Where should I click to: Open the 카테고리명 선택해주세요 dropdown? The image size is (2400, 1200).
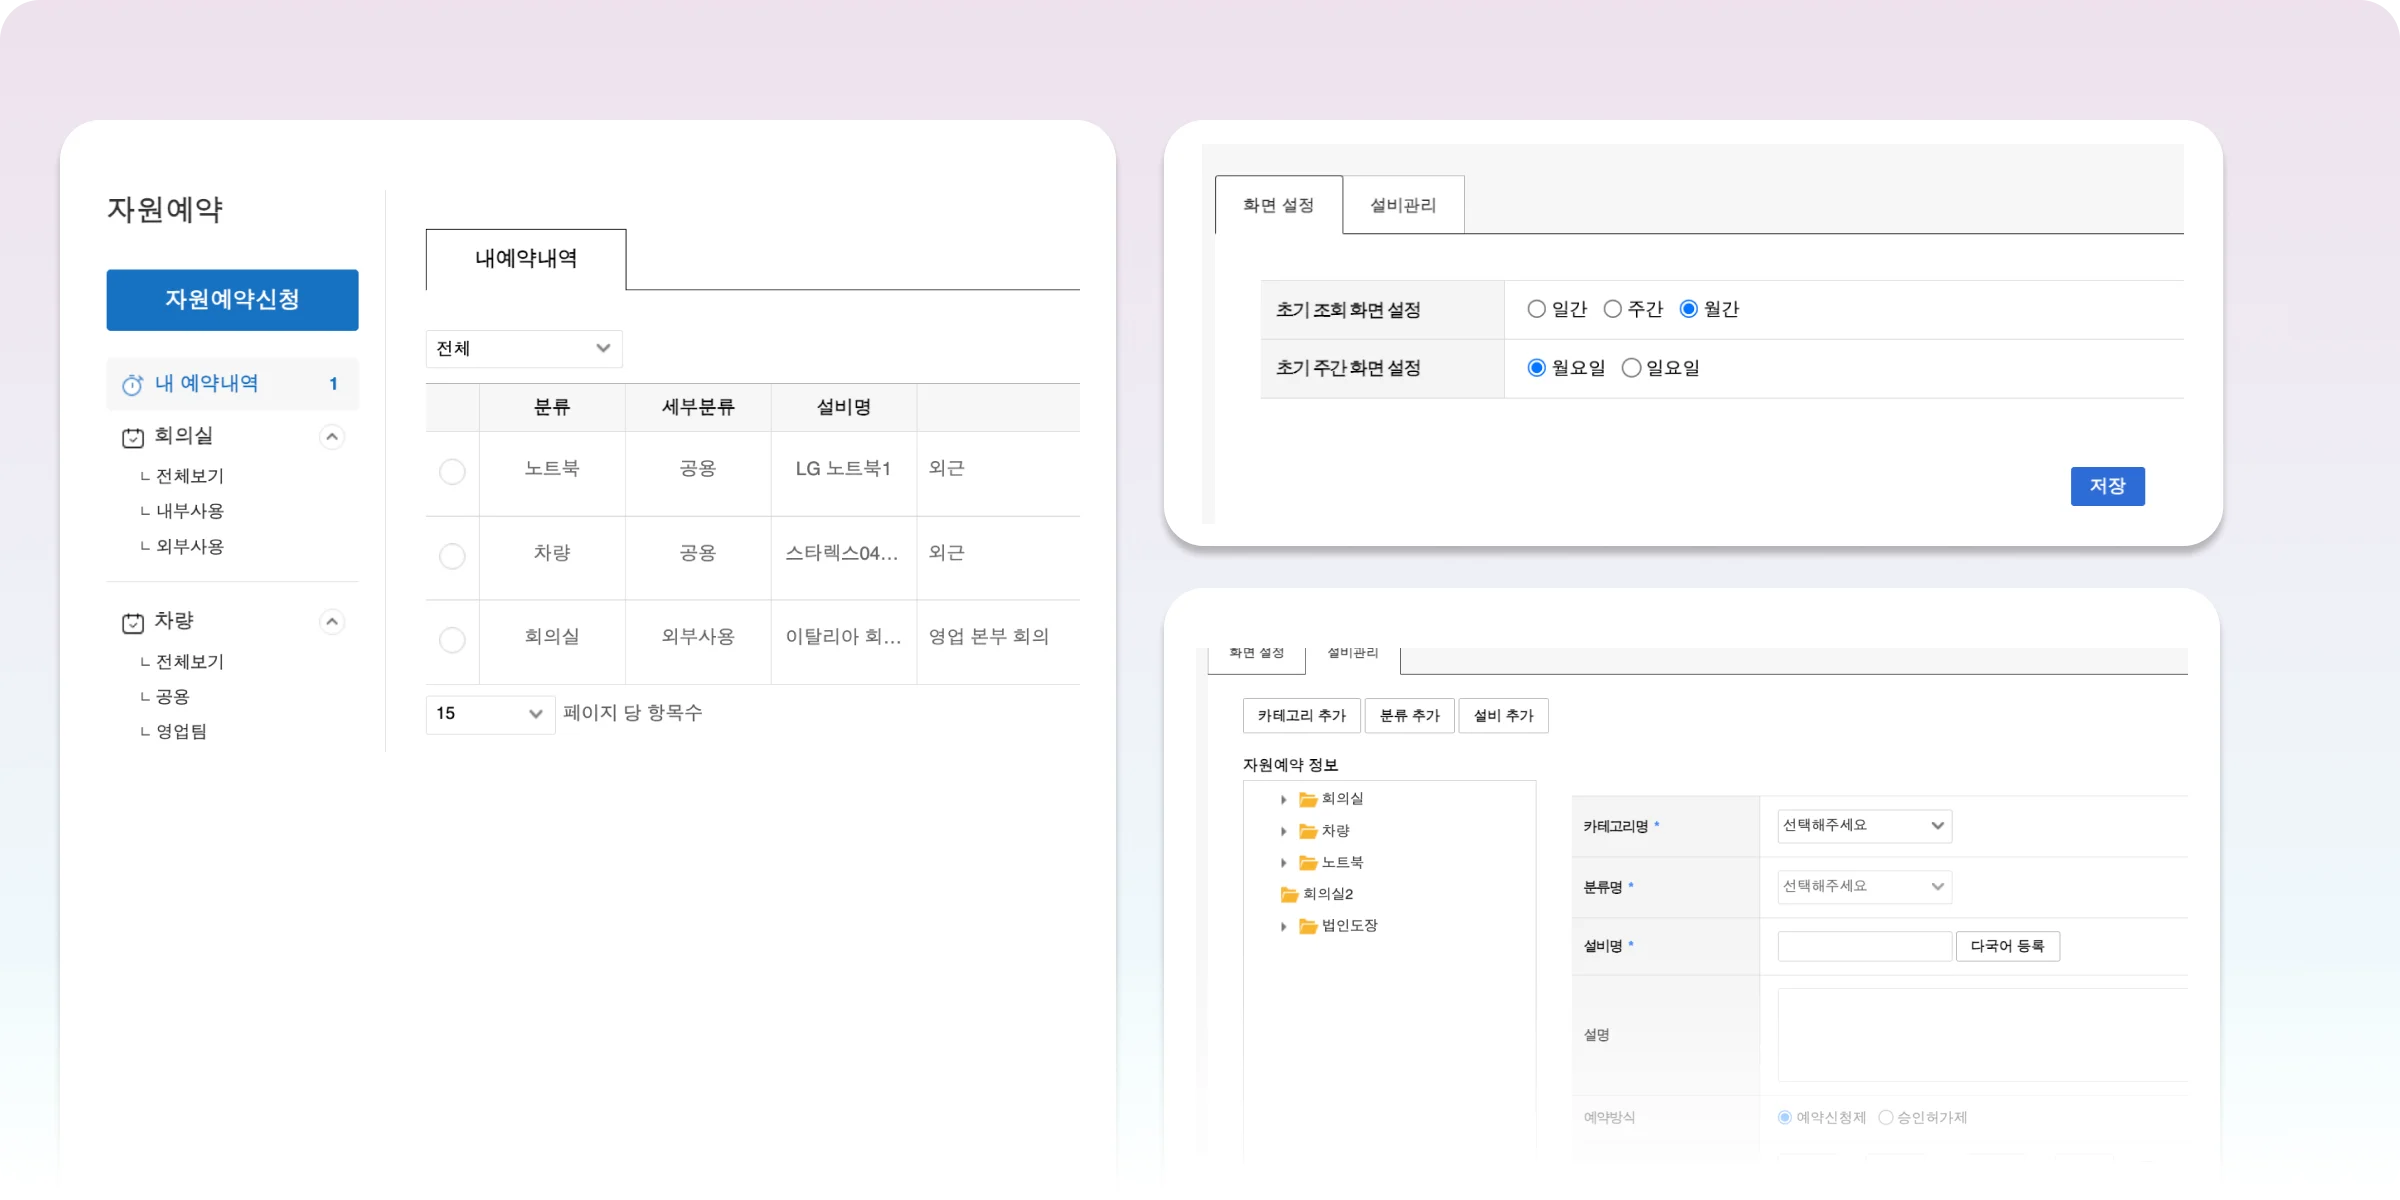coord(1863,826)
